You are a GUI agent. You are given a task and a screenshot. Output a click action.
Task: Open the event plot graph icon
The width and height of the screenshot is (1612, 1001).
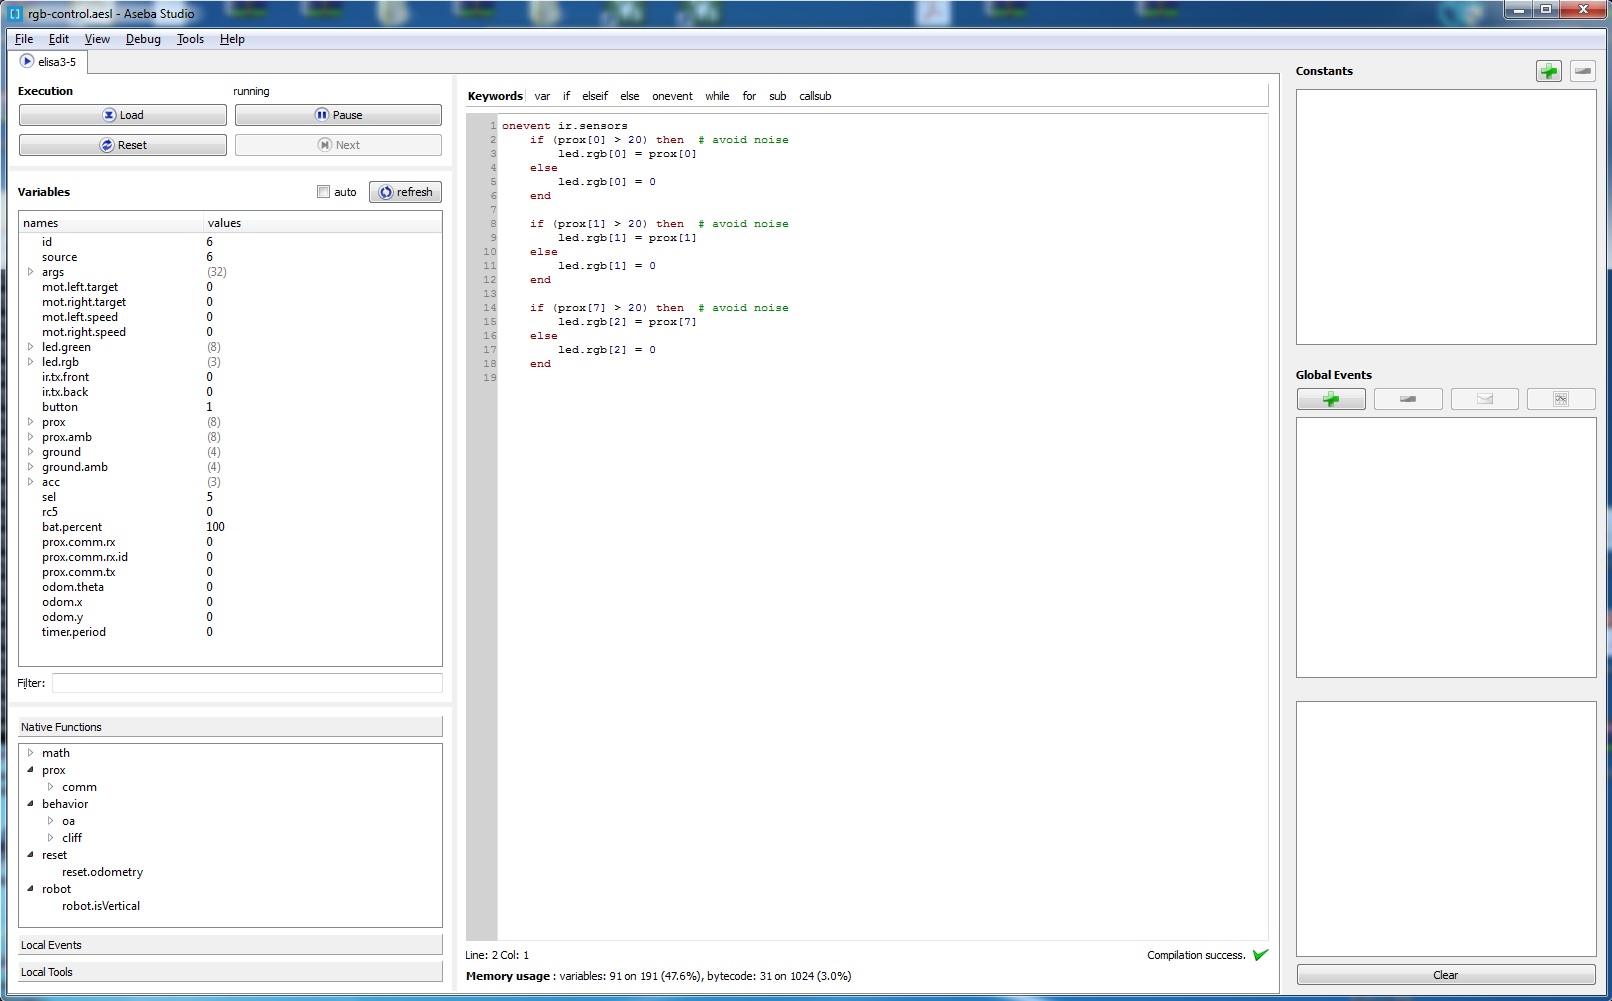pos(1560,399)
